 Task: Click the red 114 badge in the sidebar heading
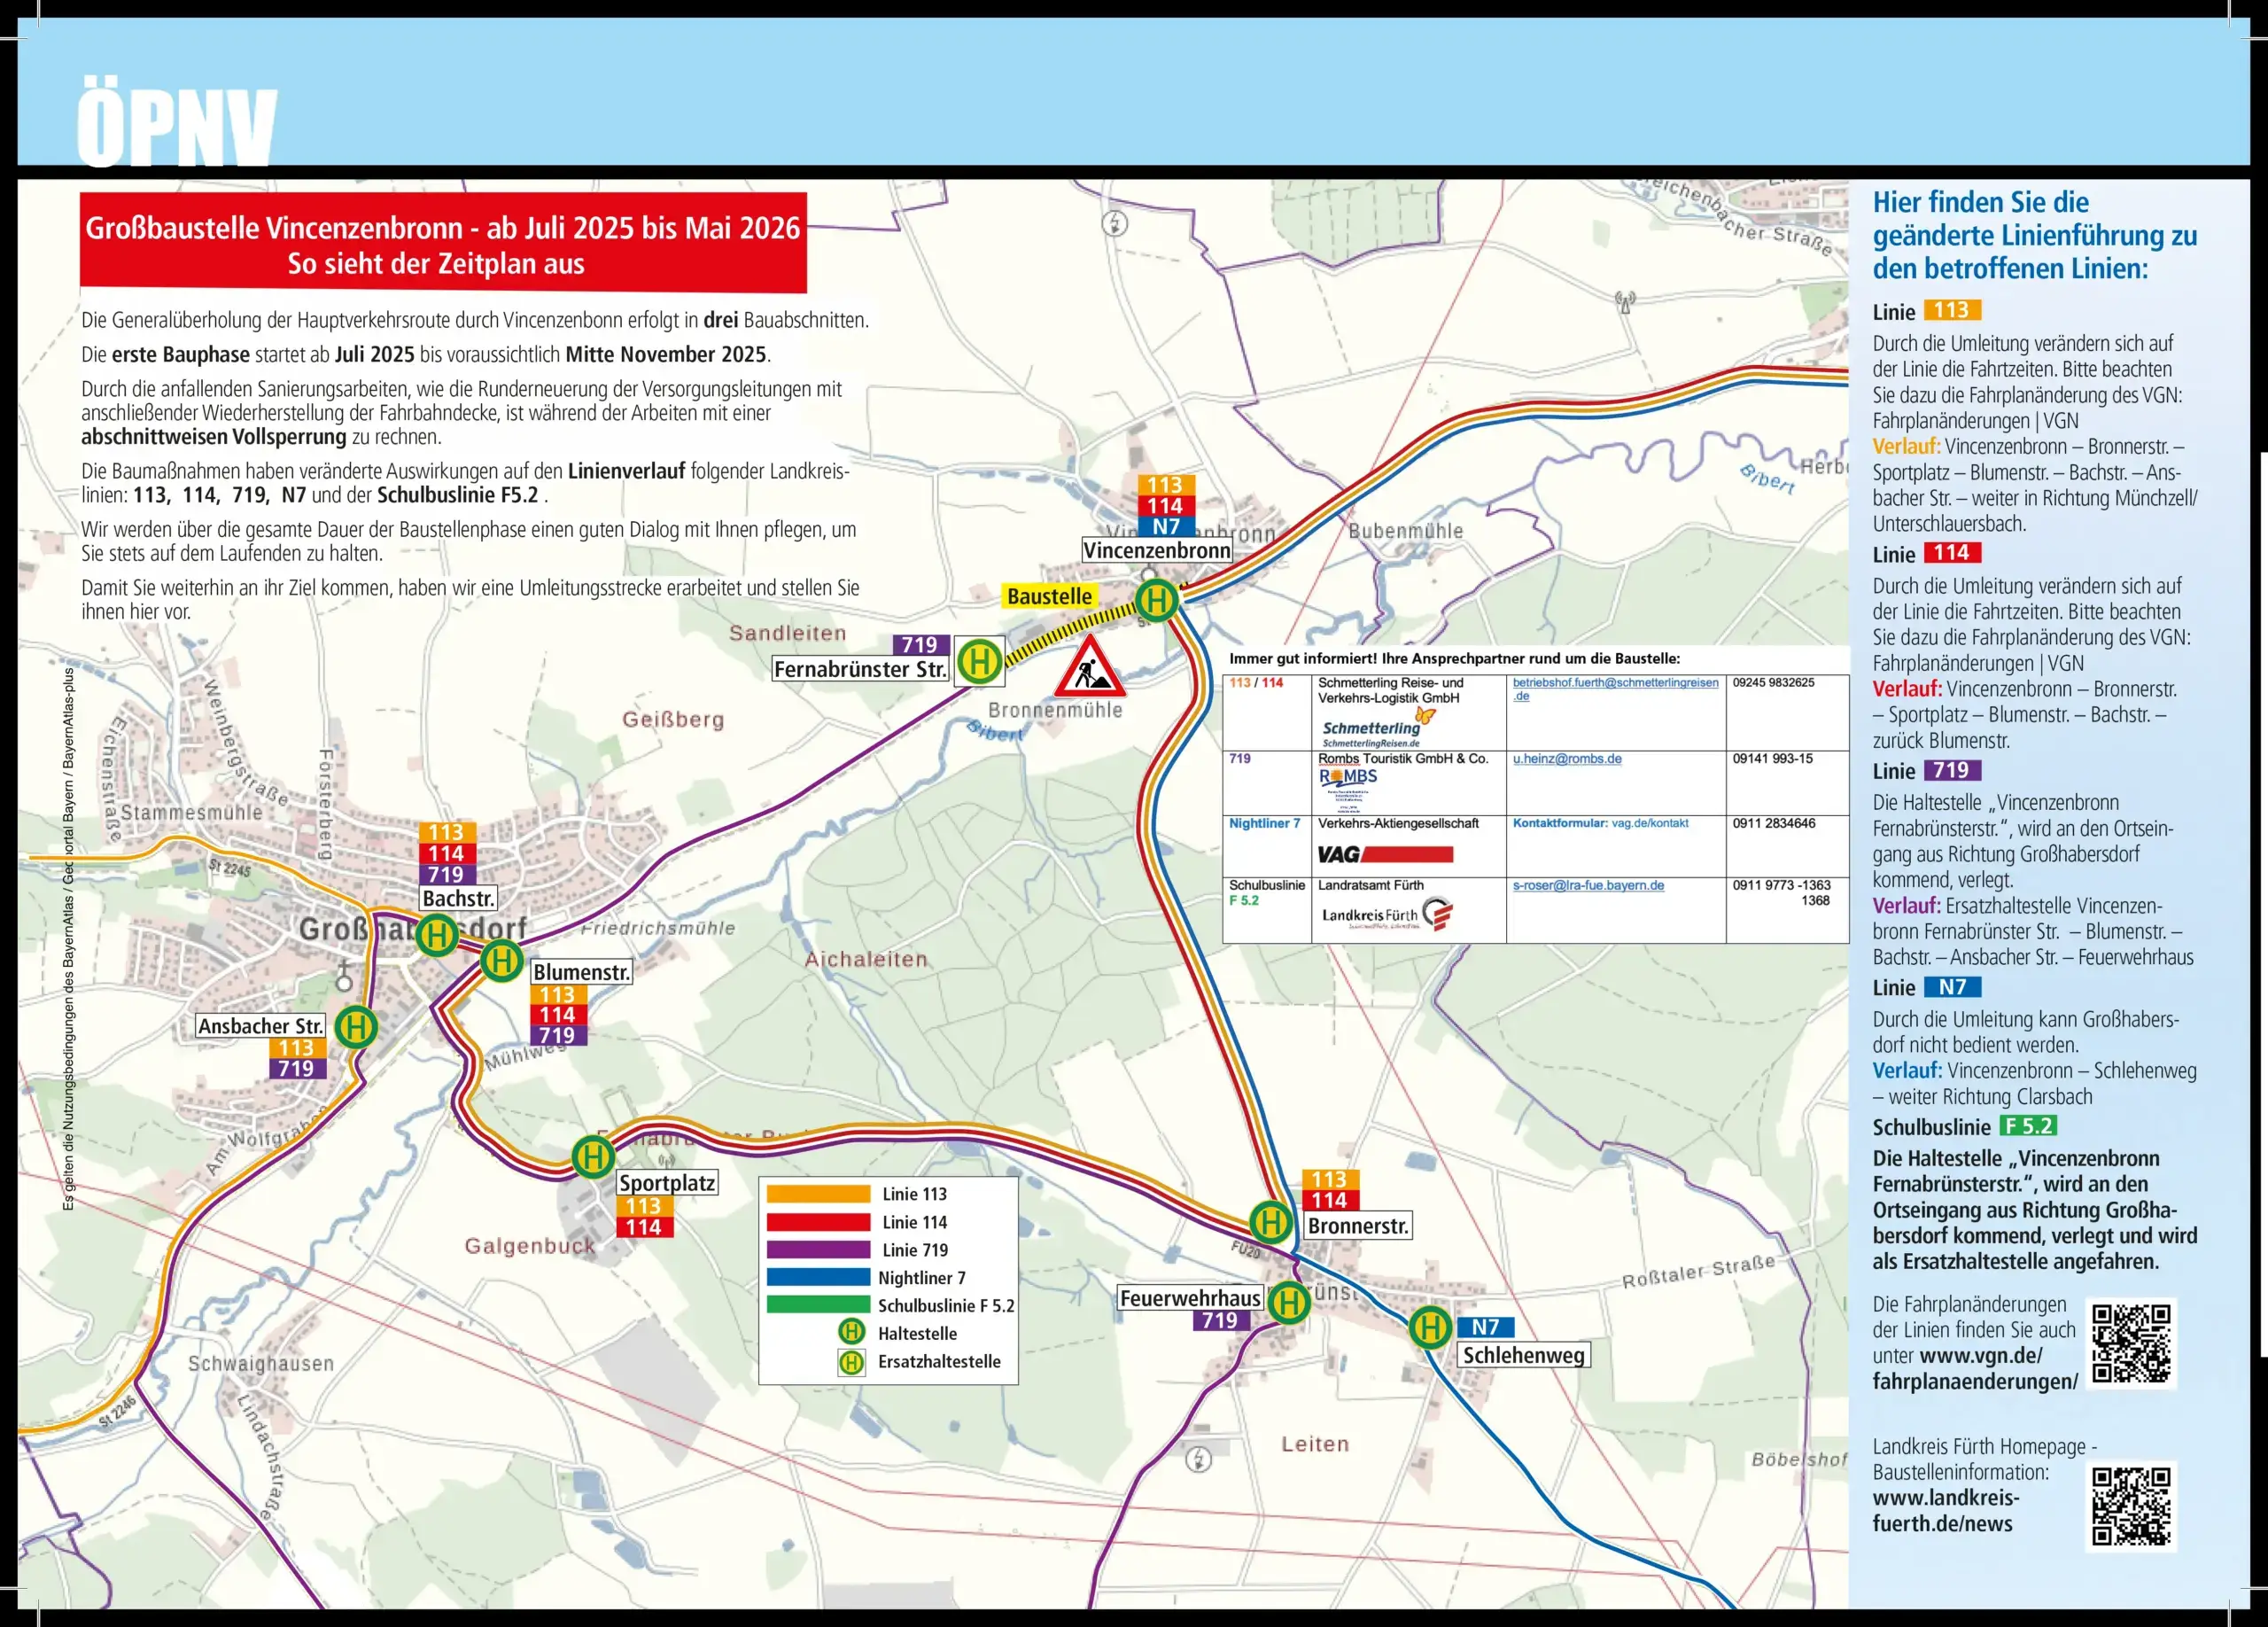(1952, 553)
